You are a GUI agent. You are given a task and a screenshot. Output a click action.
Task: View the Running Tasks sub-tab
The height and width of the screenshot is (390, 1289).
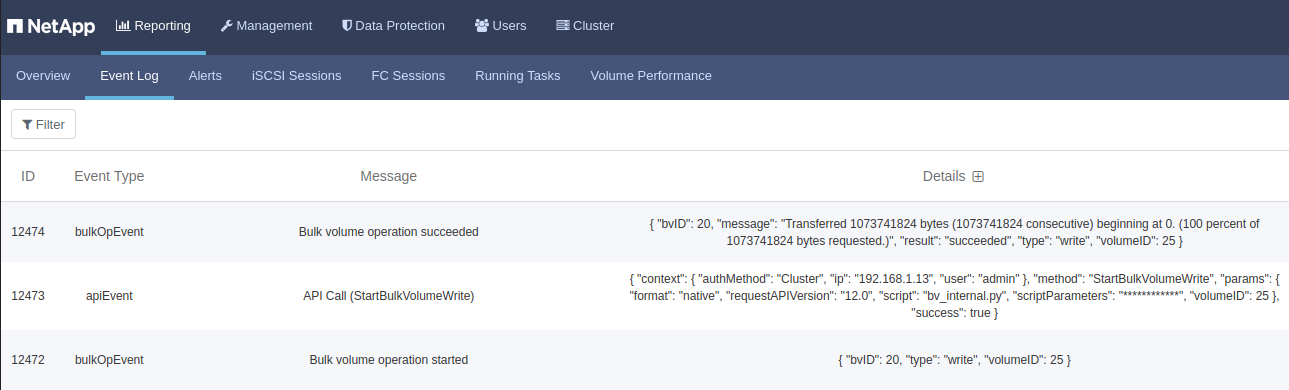(x=517, y=76)
